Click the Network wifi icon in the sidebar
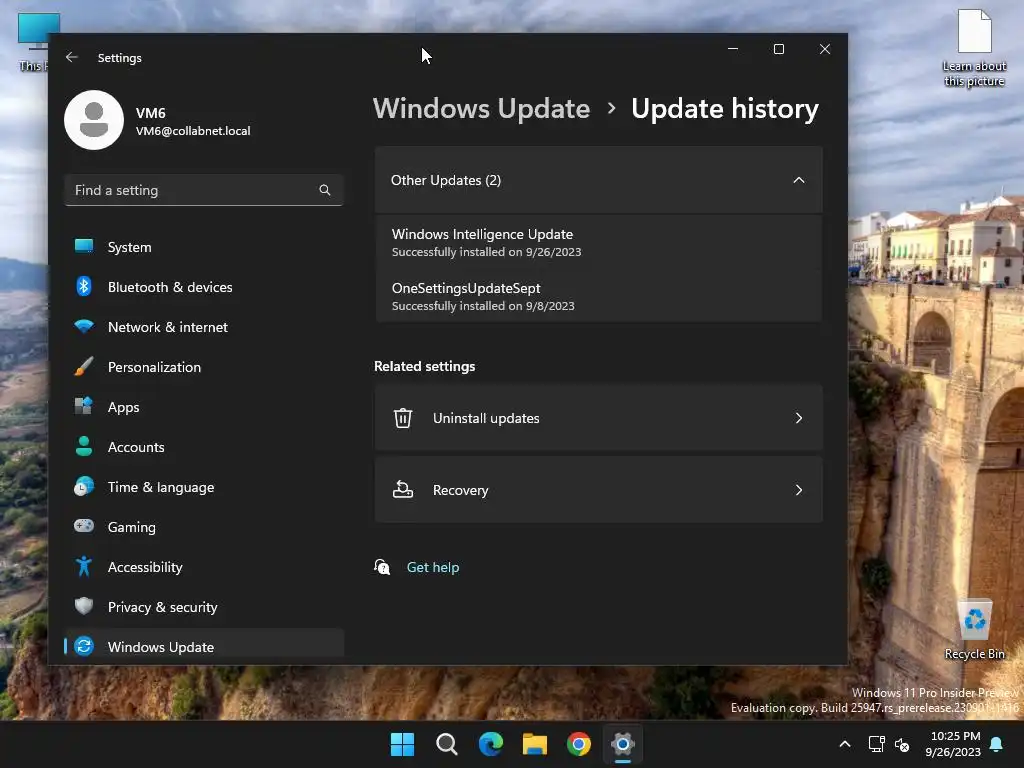 [x=84, y=326]
